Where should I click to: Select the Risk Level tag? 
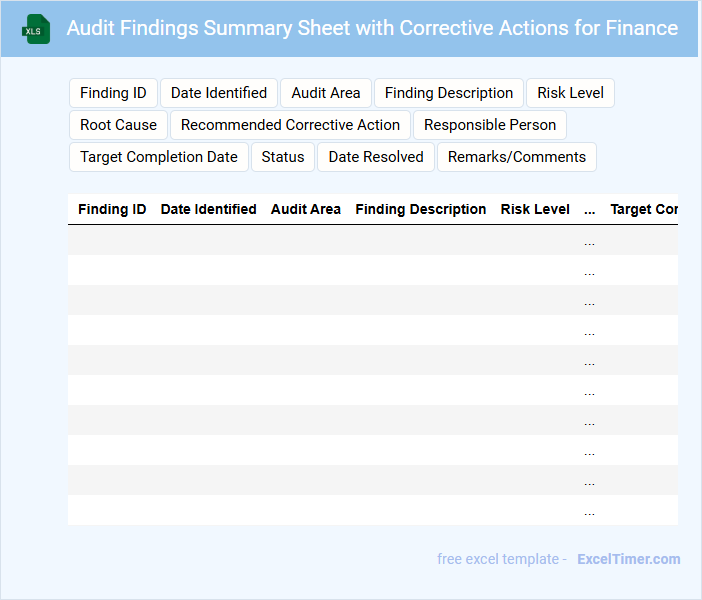point(570,93)
